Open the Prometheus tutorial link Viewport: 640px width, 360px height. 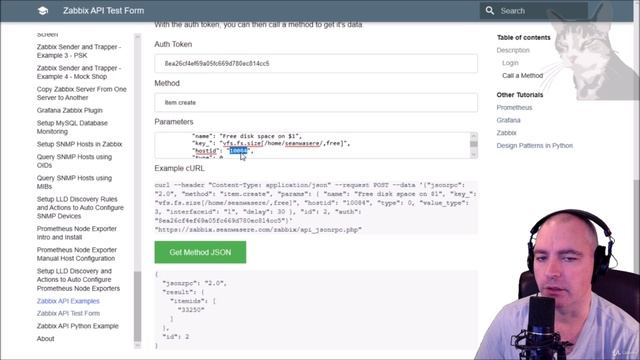click(514, 108)
